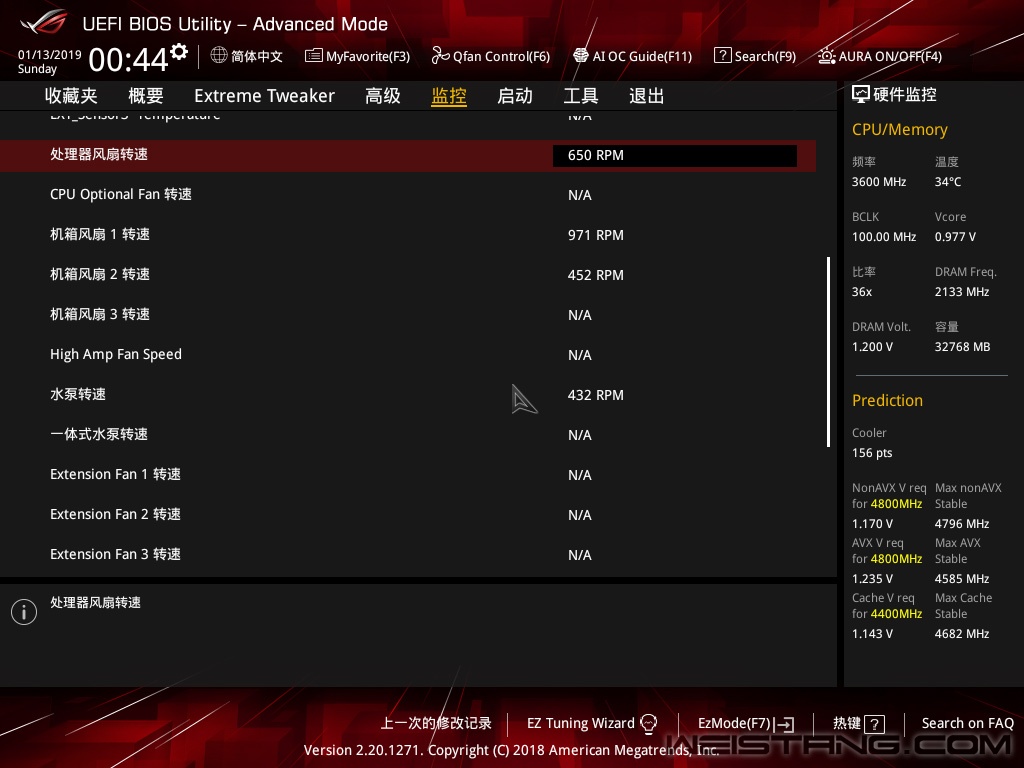Open Search question mark icon
This screenshot has width=1024, height=768.
pos(722,56)
